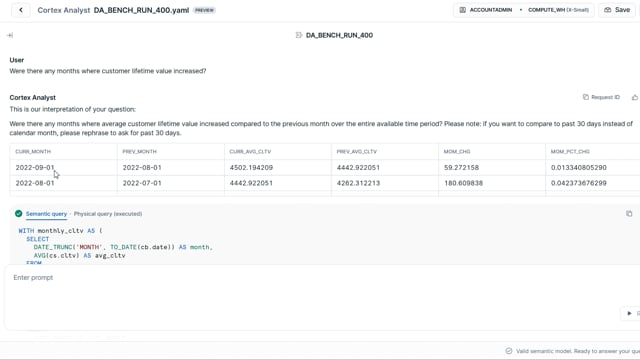Viewport: 640px width, 360px height.
Task: Click the PREVIEW badge next to file name
Action: pos(204,10)
